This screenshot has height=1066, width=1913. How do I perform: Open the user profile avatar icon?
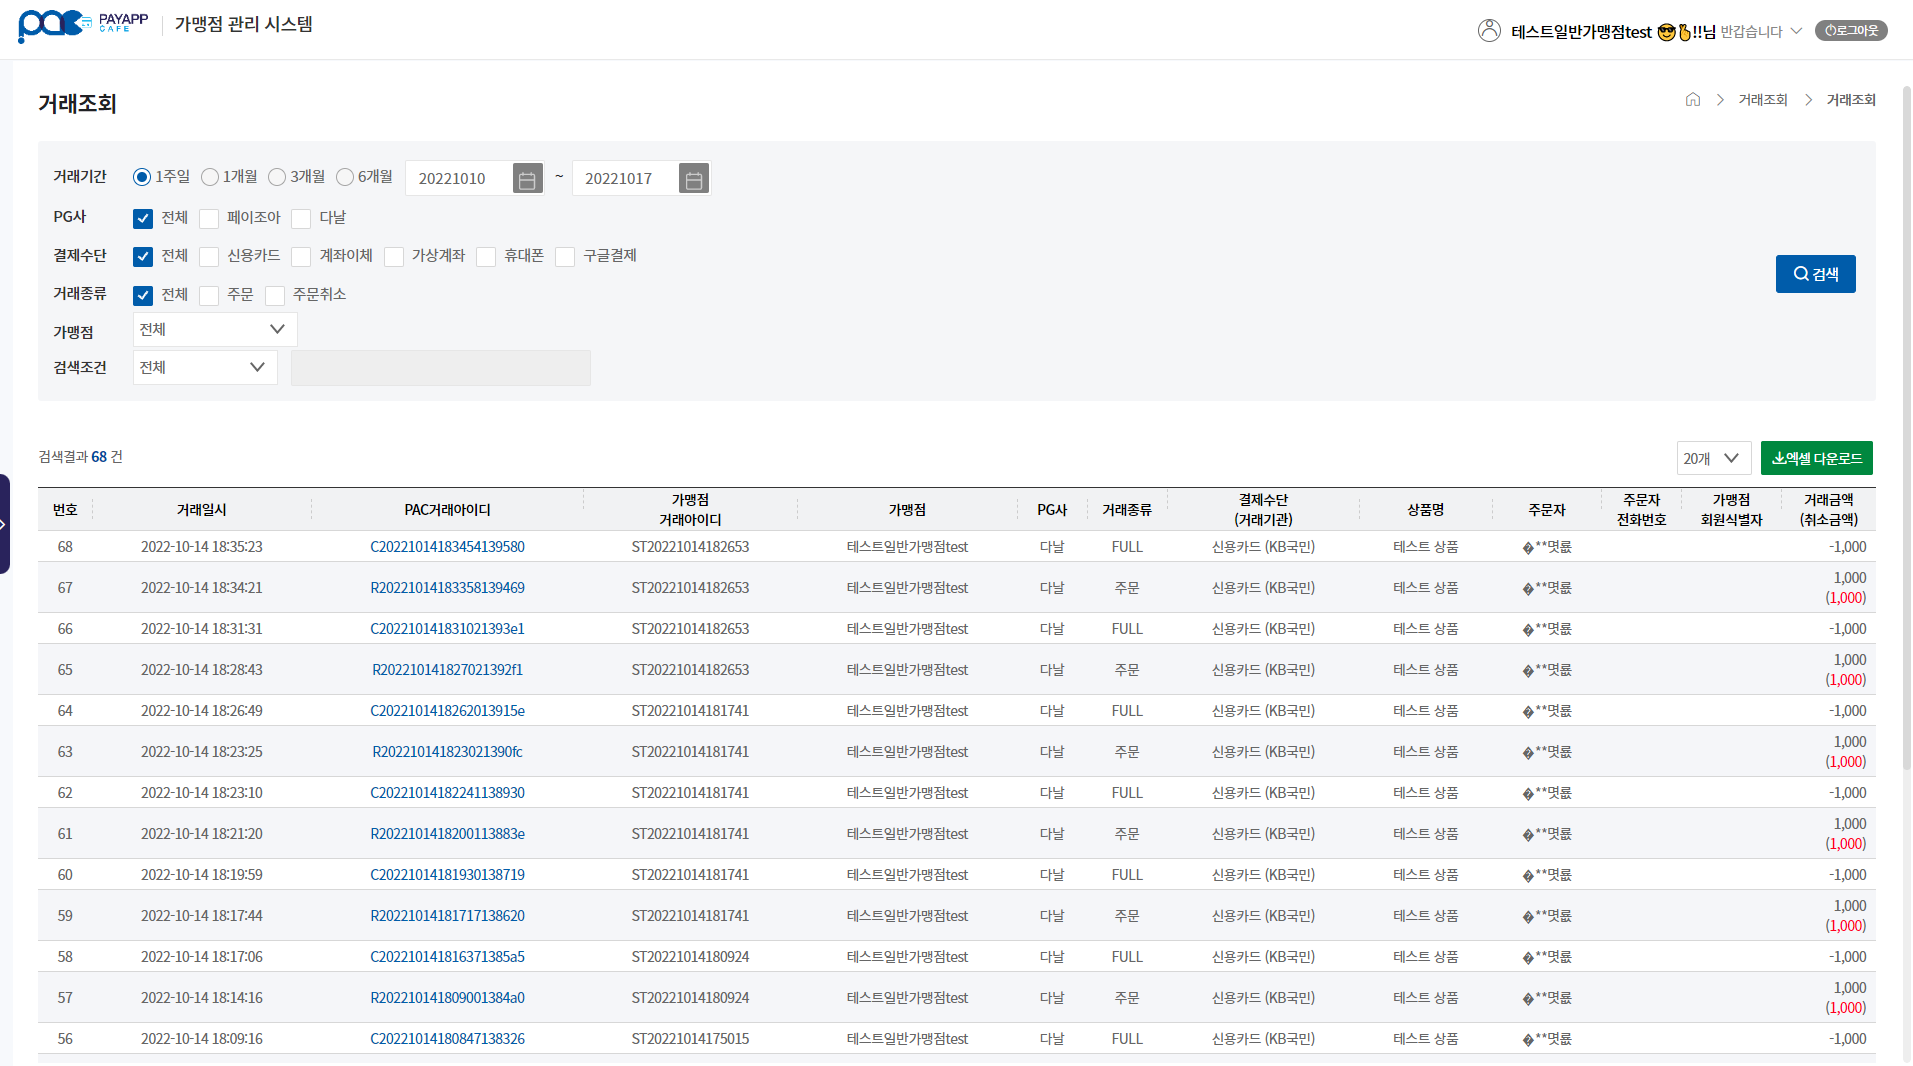click(1489, 31)
